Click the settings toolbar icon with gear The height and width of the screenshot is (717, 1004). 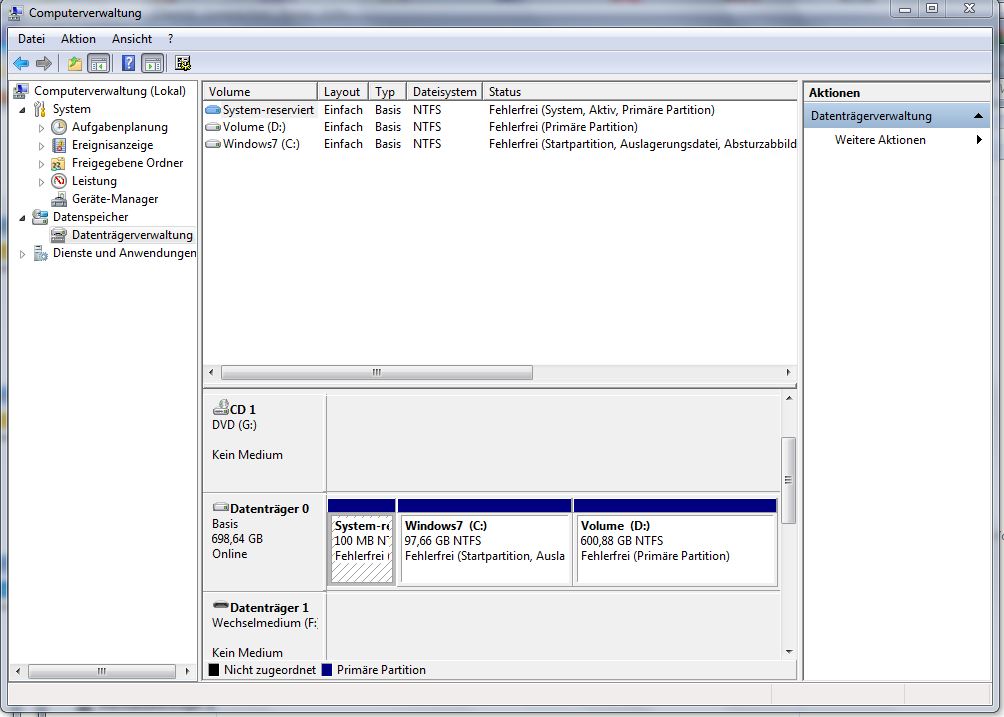coord(183,63)
